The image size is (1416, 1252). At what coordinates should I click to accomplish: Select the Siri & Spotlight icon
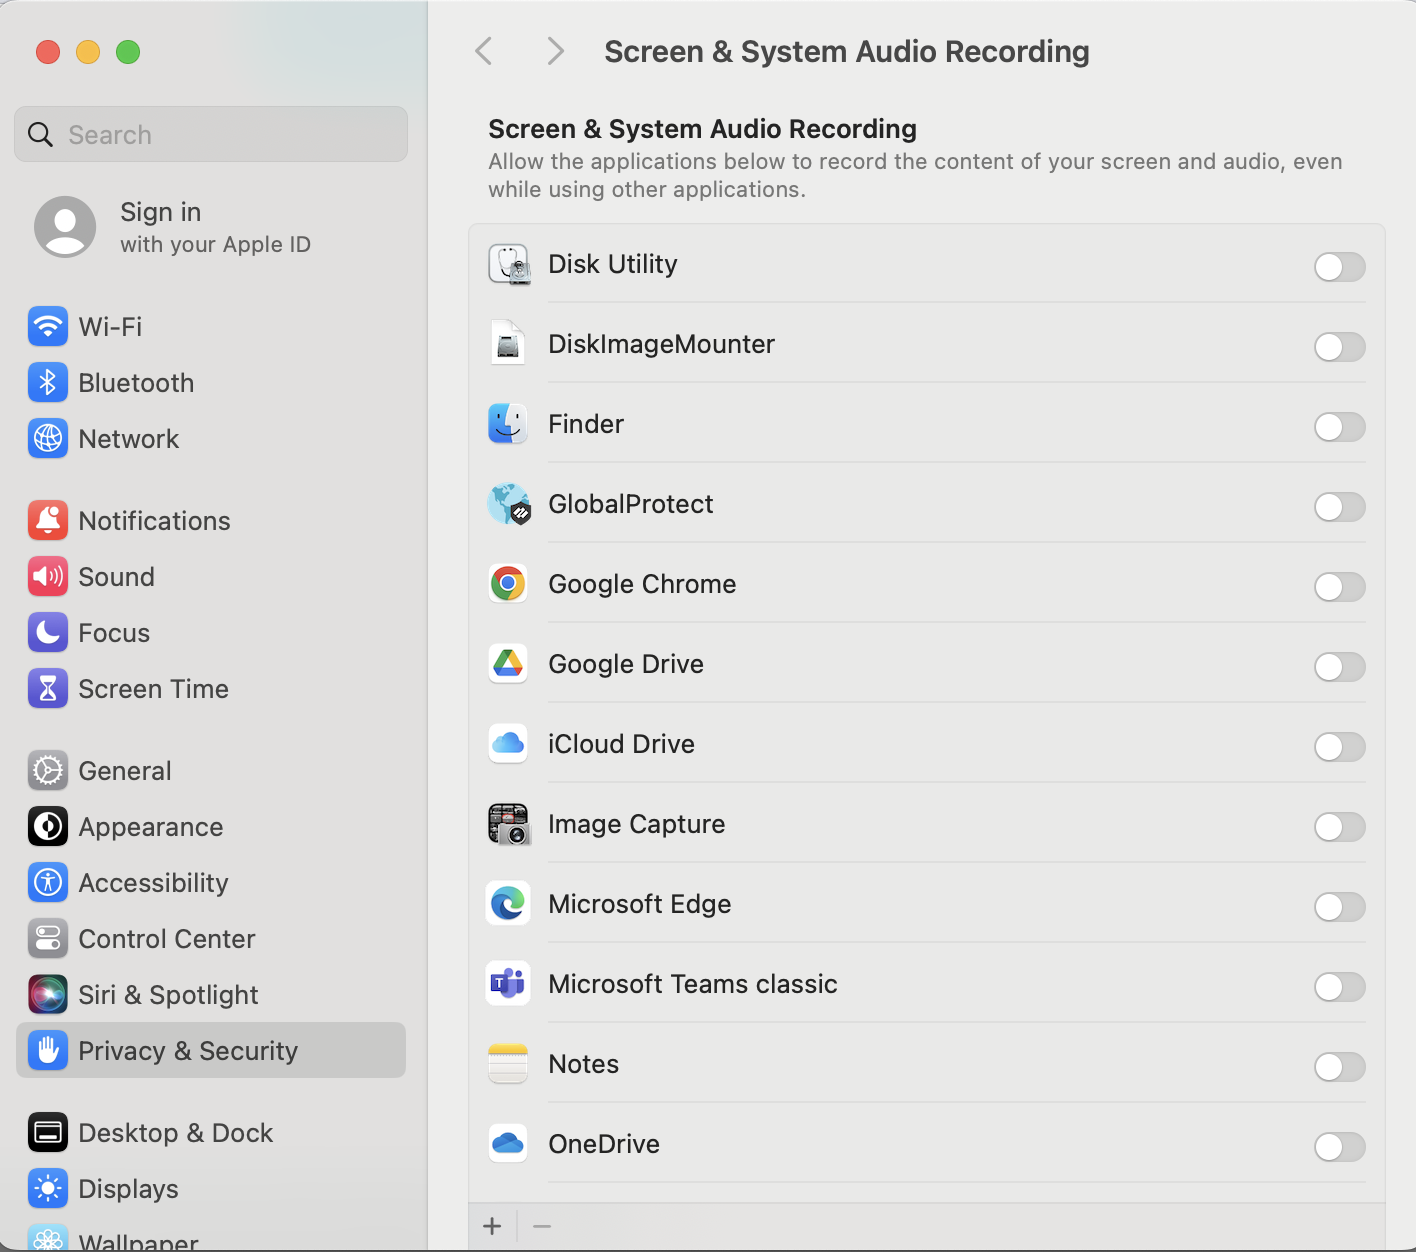[48, 994]
